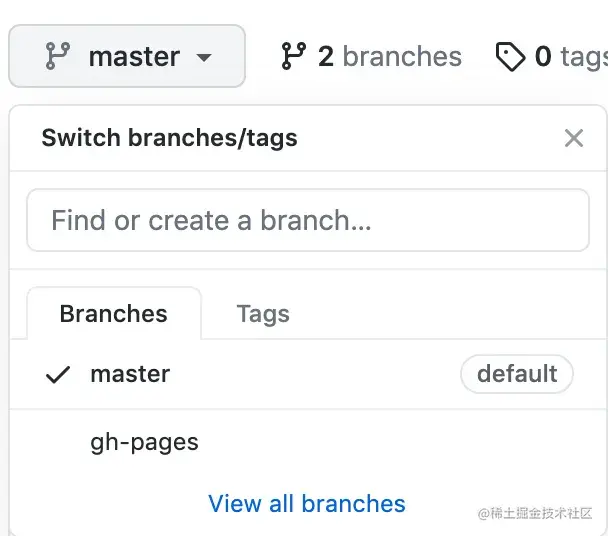The width and height of the screenshot is (608, 536).
Task: Open the master branch selector dropdown
Action: point(127,57)
